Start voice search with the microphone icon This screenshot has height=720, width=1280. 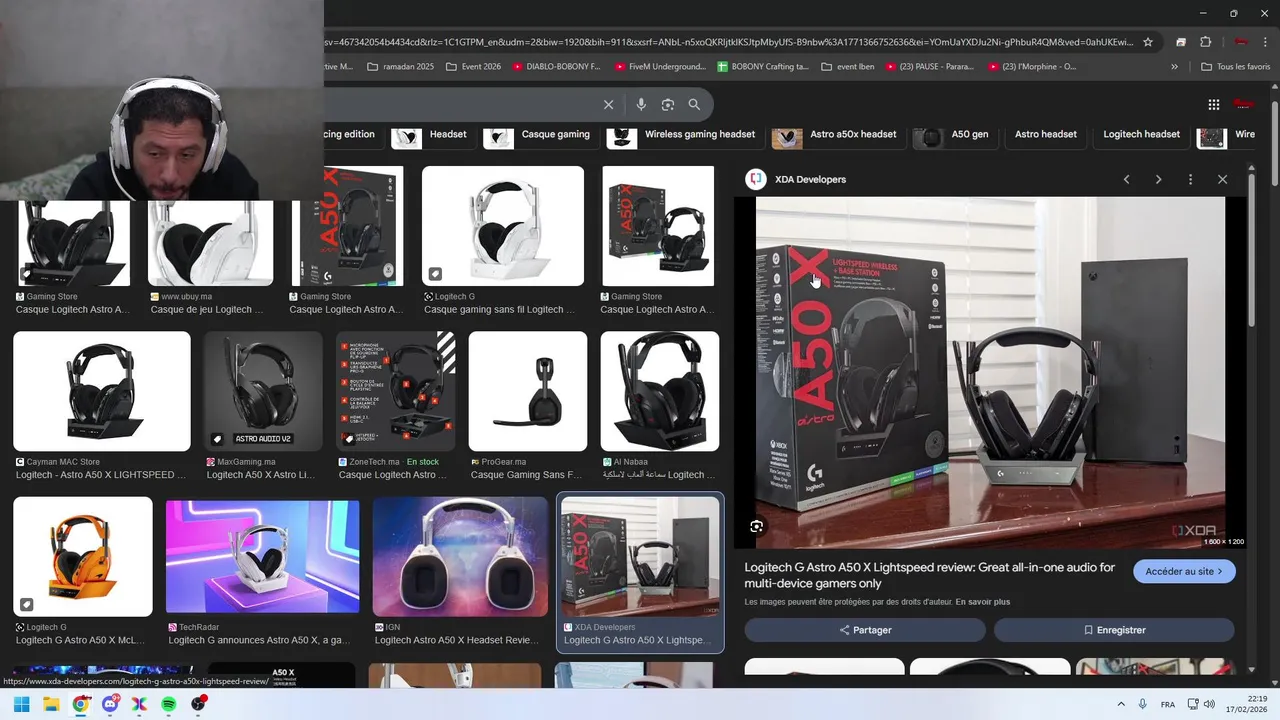(641, 104)
